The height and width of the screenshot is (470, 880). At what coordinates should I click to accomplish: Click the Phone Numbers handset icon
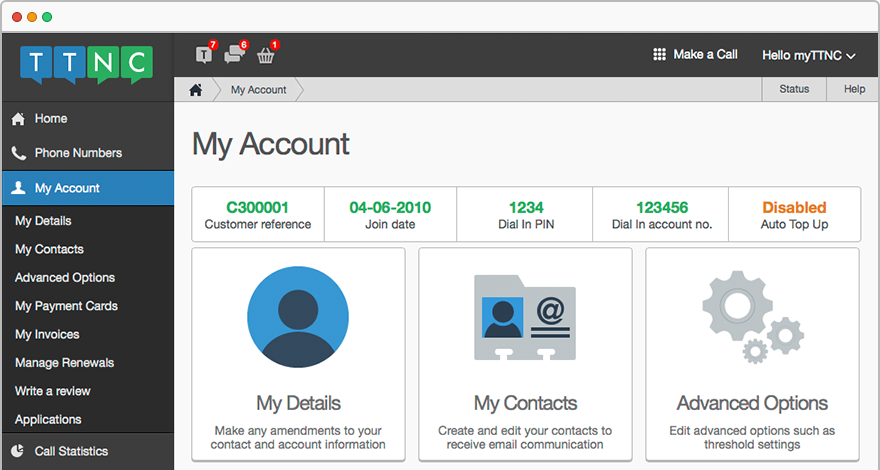tap(19, 153)
